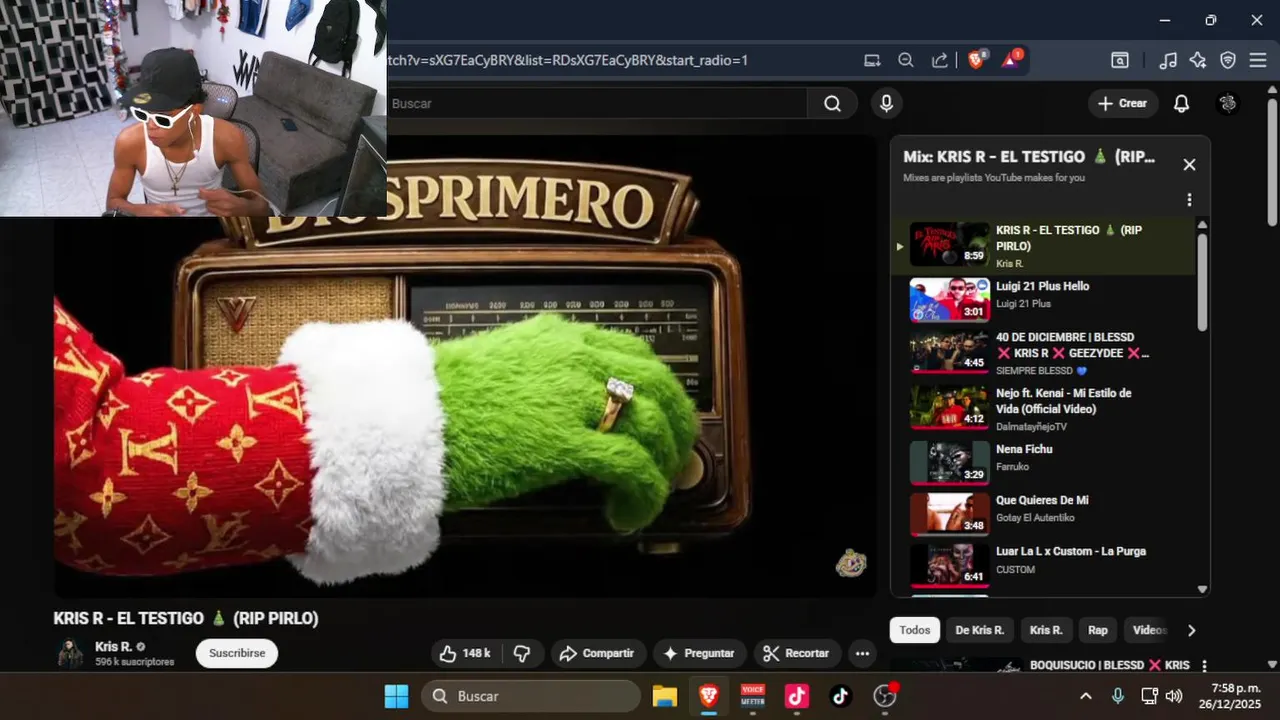
Task: Click into the YouTube Buscar search field
Action: tap(596, 103)
